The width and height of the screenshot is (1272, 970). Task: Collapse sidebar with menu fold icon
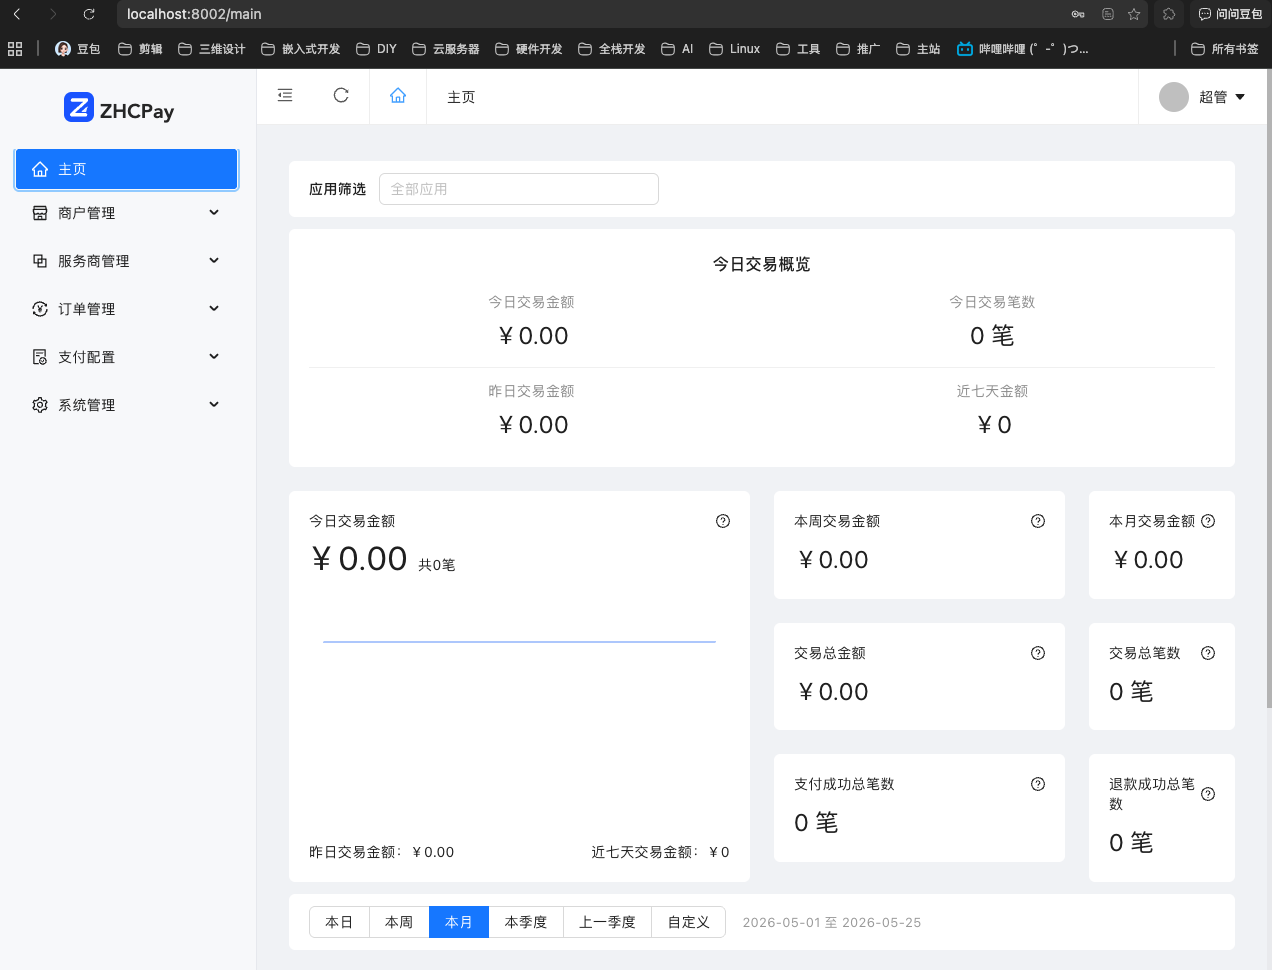285,95
